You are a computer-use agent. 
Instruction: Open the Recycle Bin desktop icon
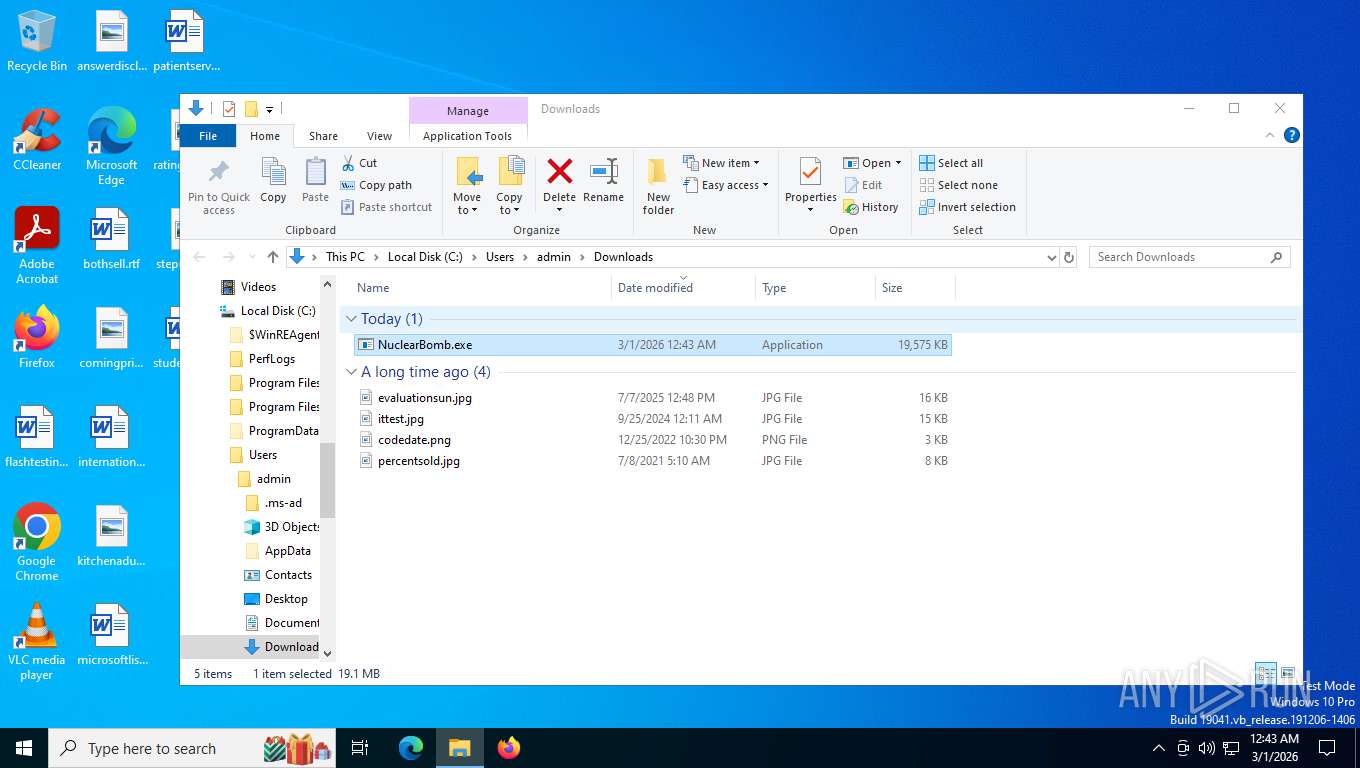tap(37, 41)
